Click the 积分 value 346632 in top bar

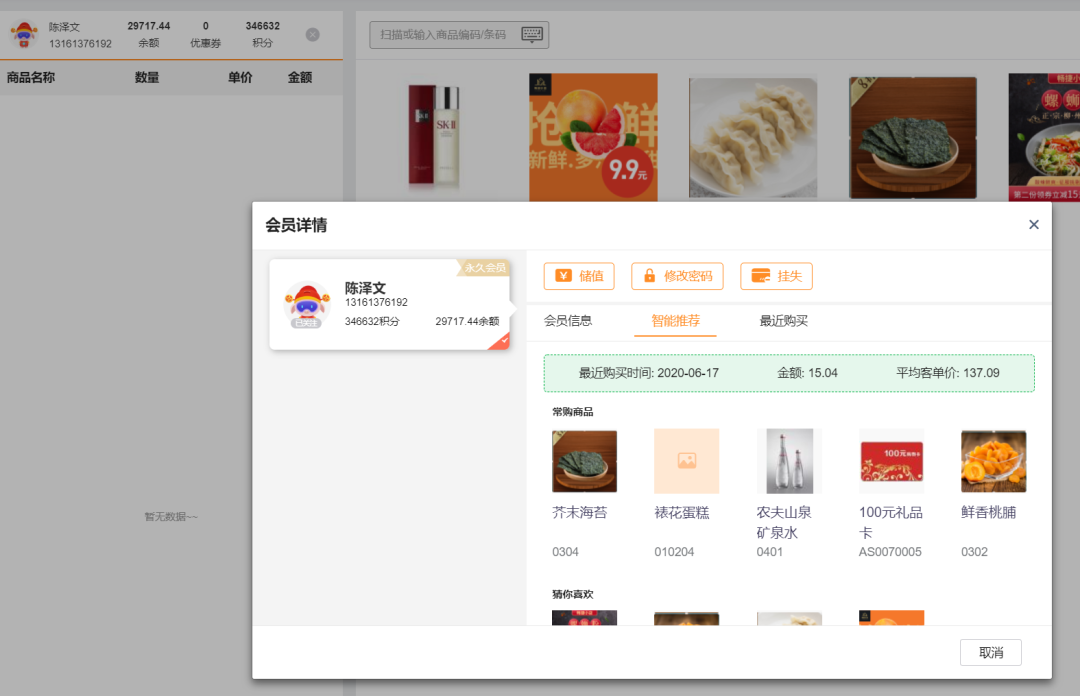262,26
